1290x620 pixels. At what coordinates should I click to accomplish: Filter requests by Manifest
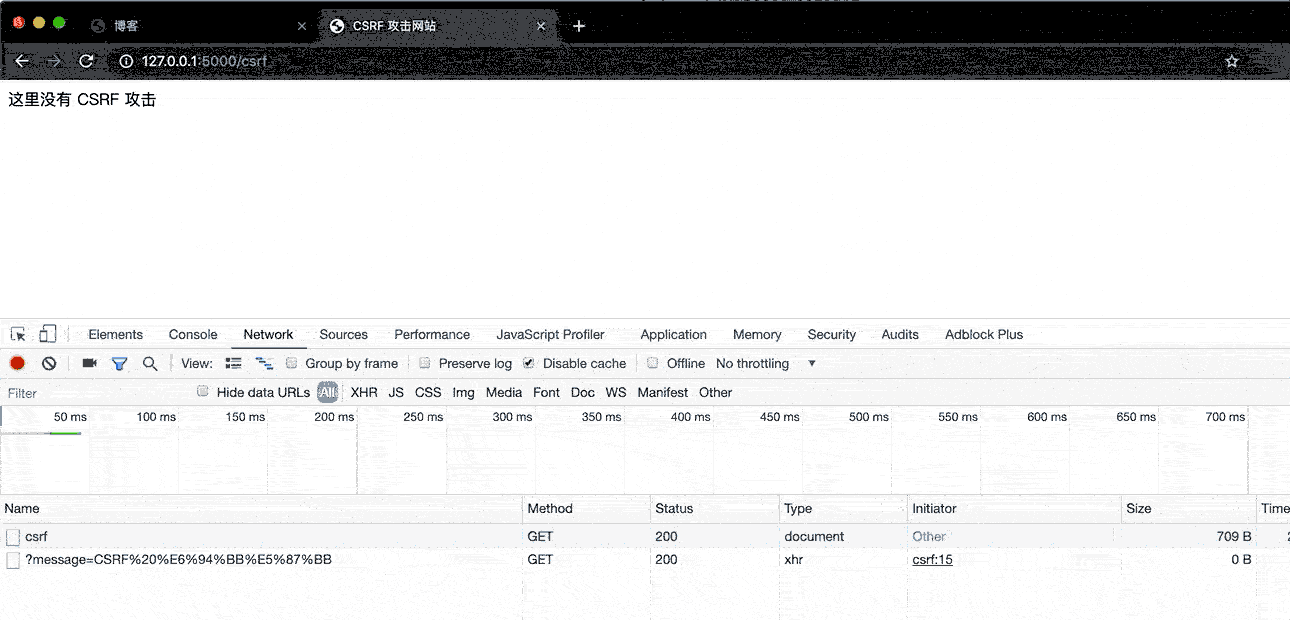663,392
